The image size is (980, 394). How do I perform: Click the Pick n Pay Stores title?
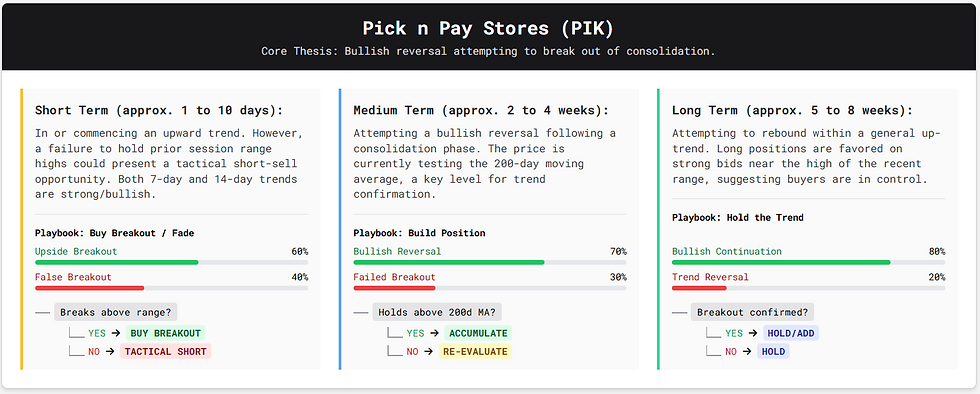(489, 29)
